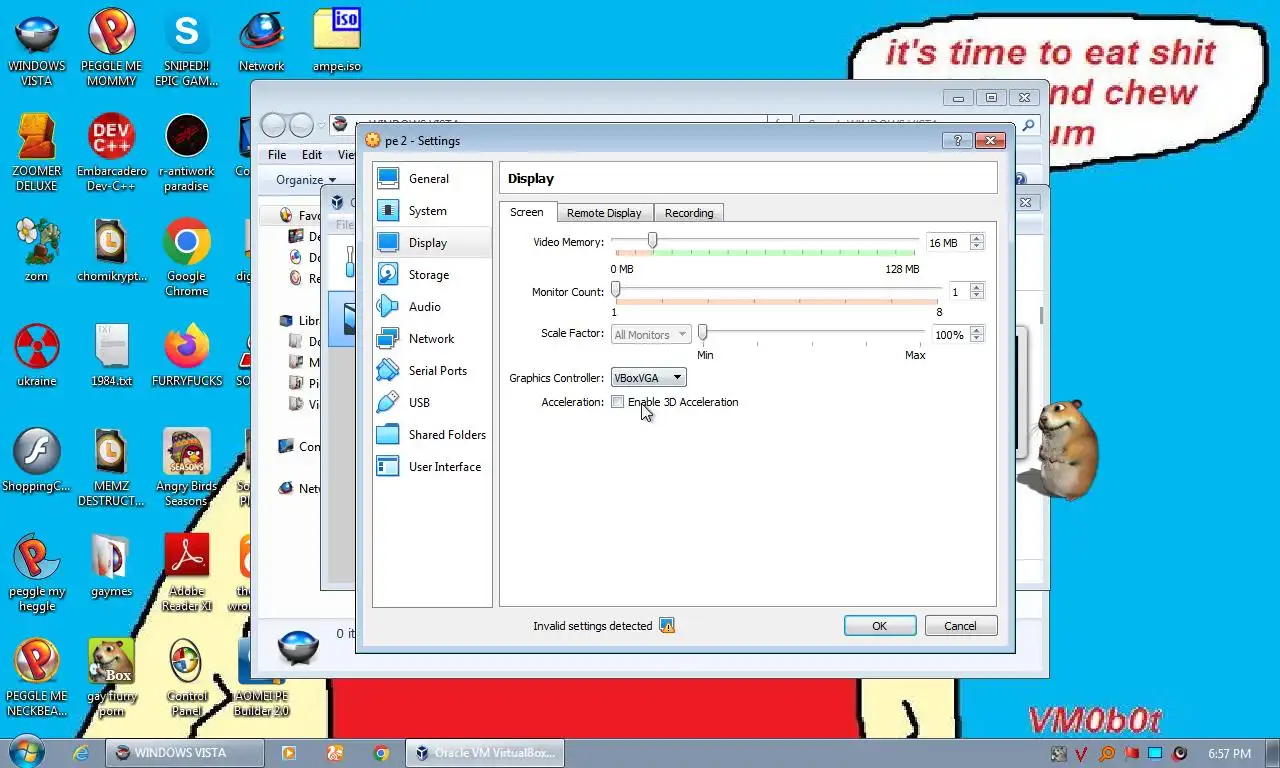Open the File menu in Explorer window
This screenshot has height=768, width=1280.
[x=277, y=155]
